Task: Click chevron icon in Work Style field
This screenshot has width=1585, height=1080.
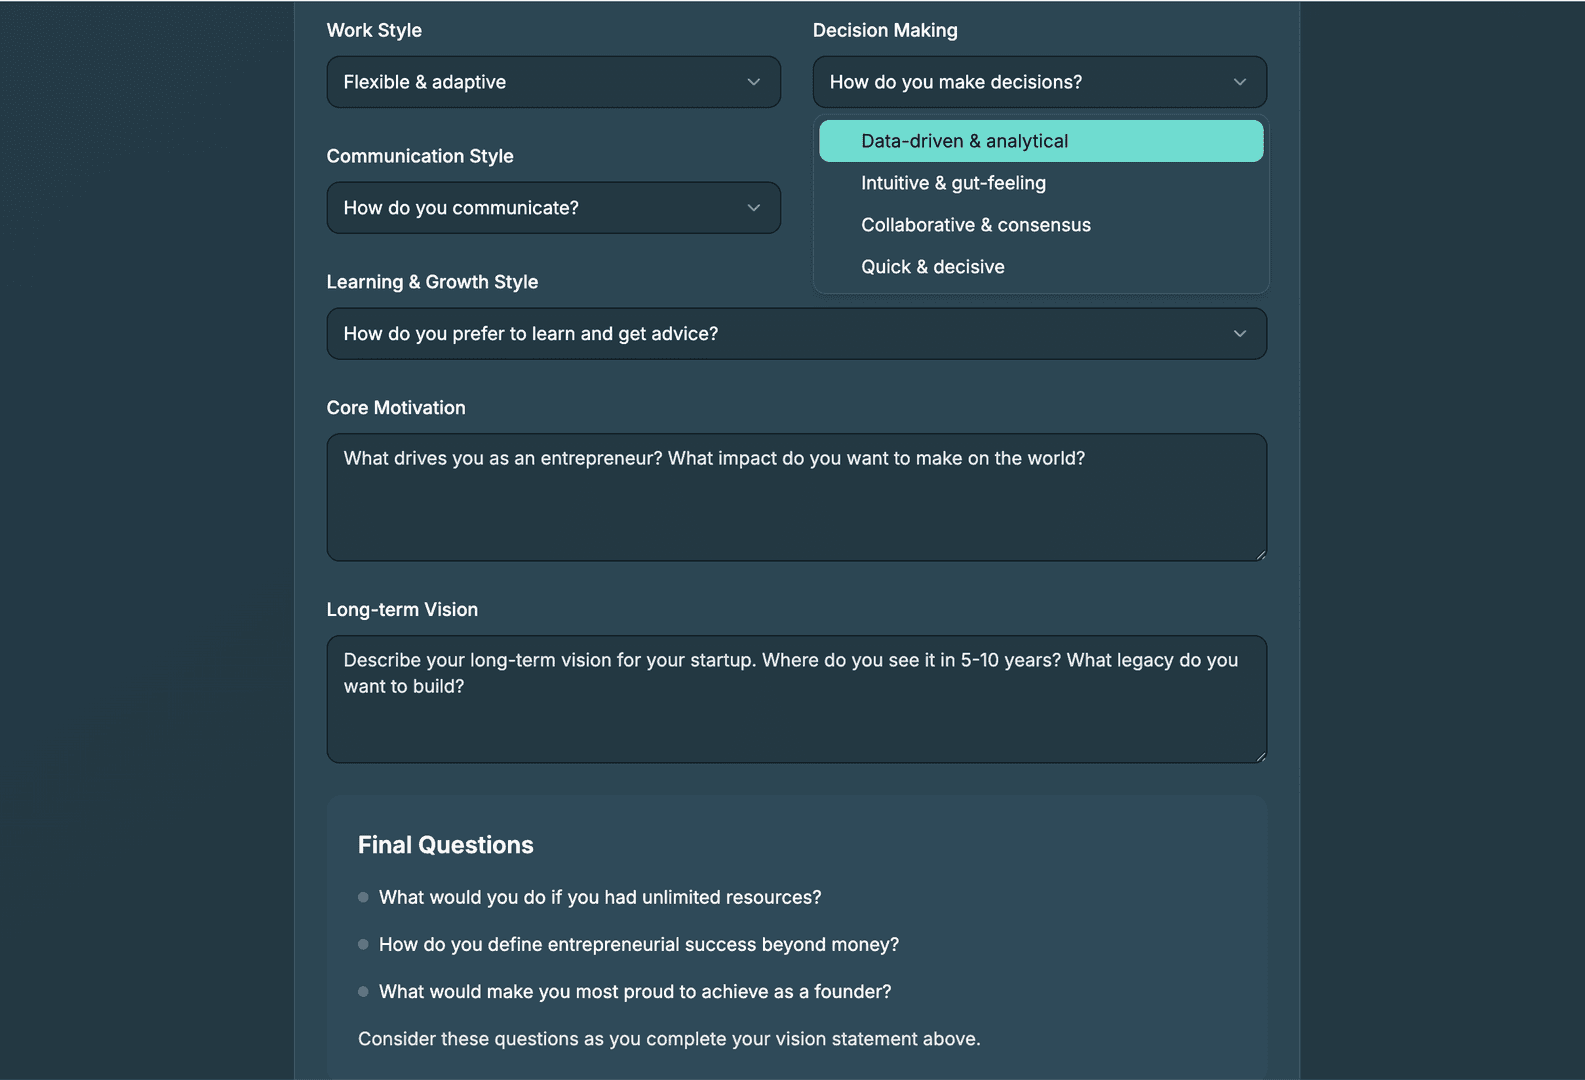Action: click(x=754, y=82)
